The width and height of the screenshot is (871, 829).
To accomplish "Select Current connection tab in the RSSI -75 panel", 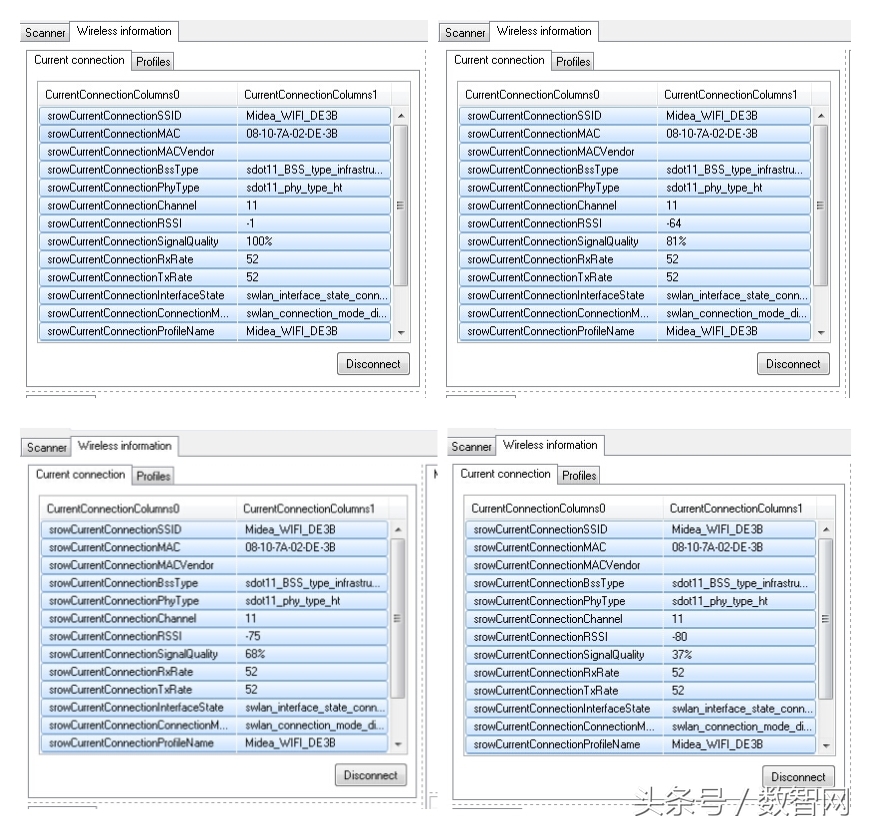I will pos(80,475).
